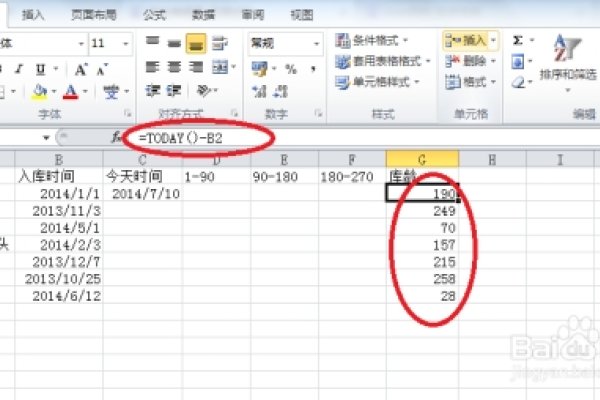Click merge and center icon
Screen dimensions: 600x400
[x=220, y=67]
